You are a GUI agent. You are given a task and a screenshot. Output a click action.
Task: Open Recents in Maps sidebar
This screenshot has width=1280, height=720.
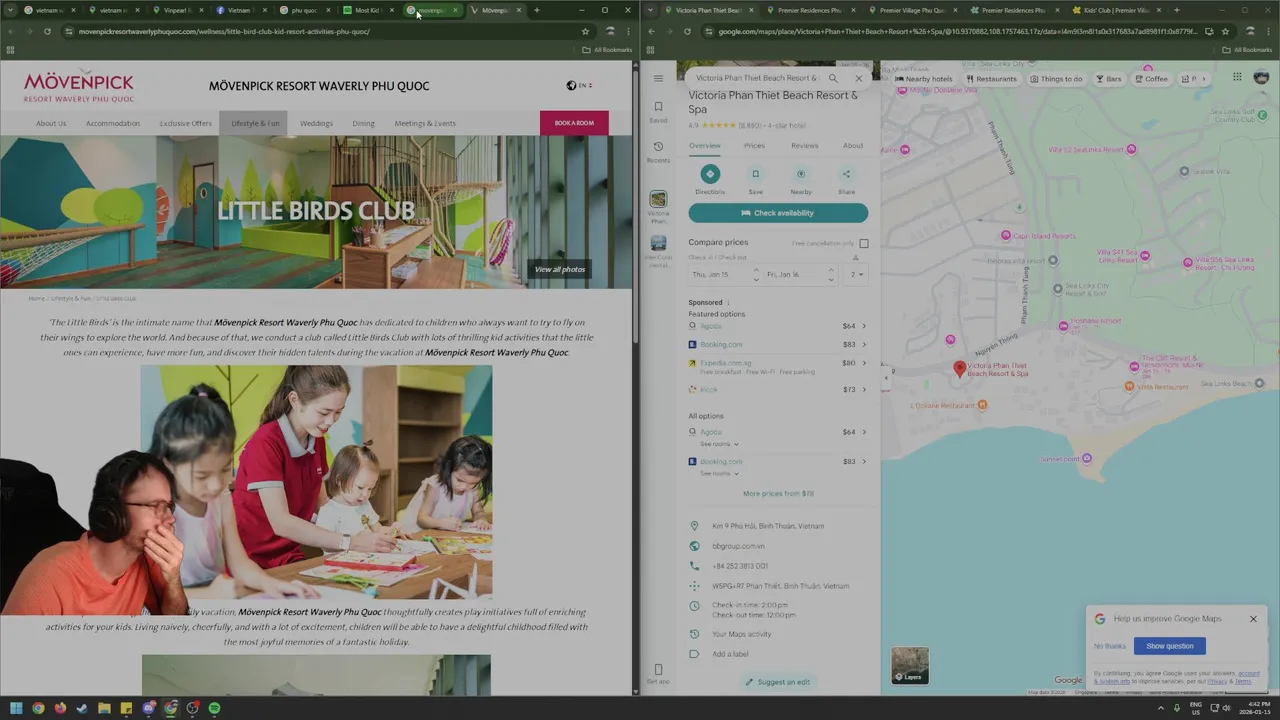tap(658, 151)
